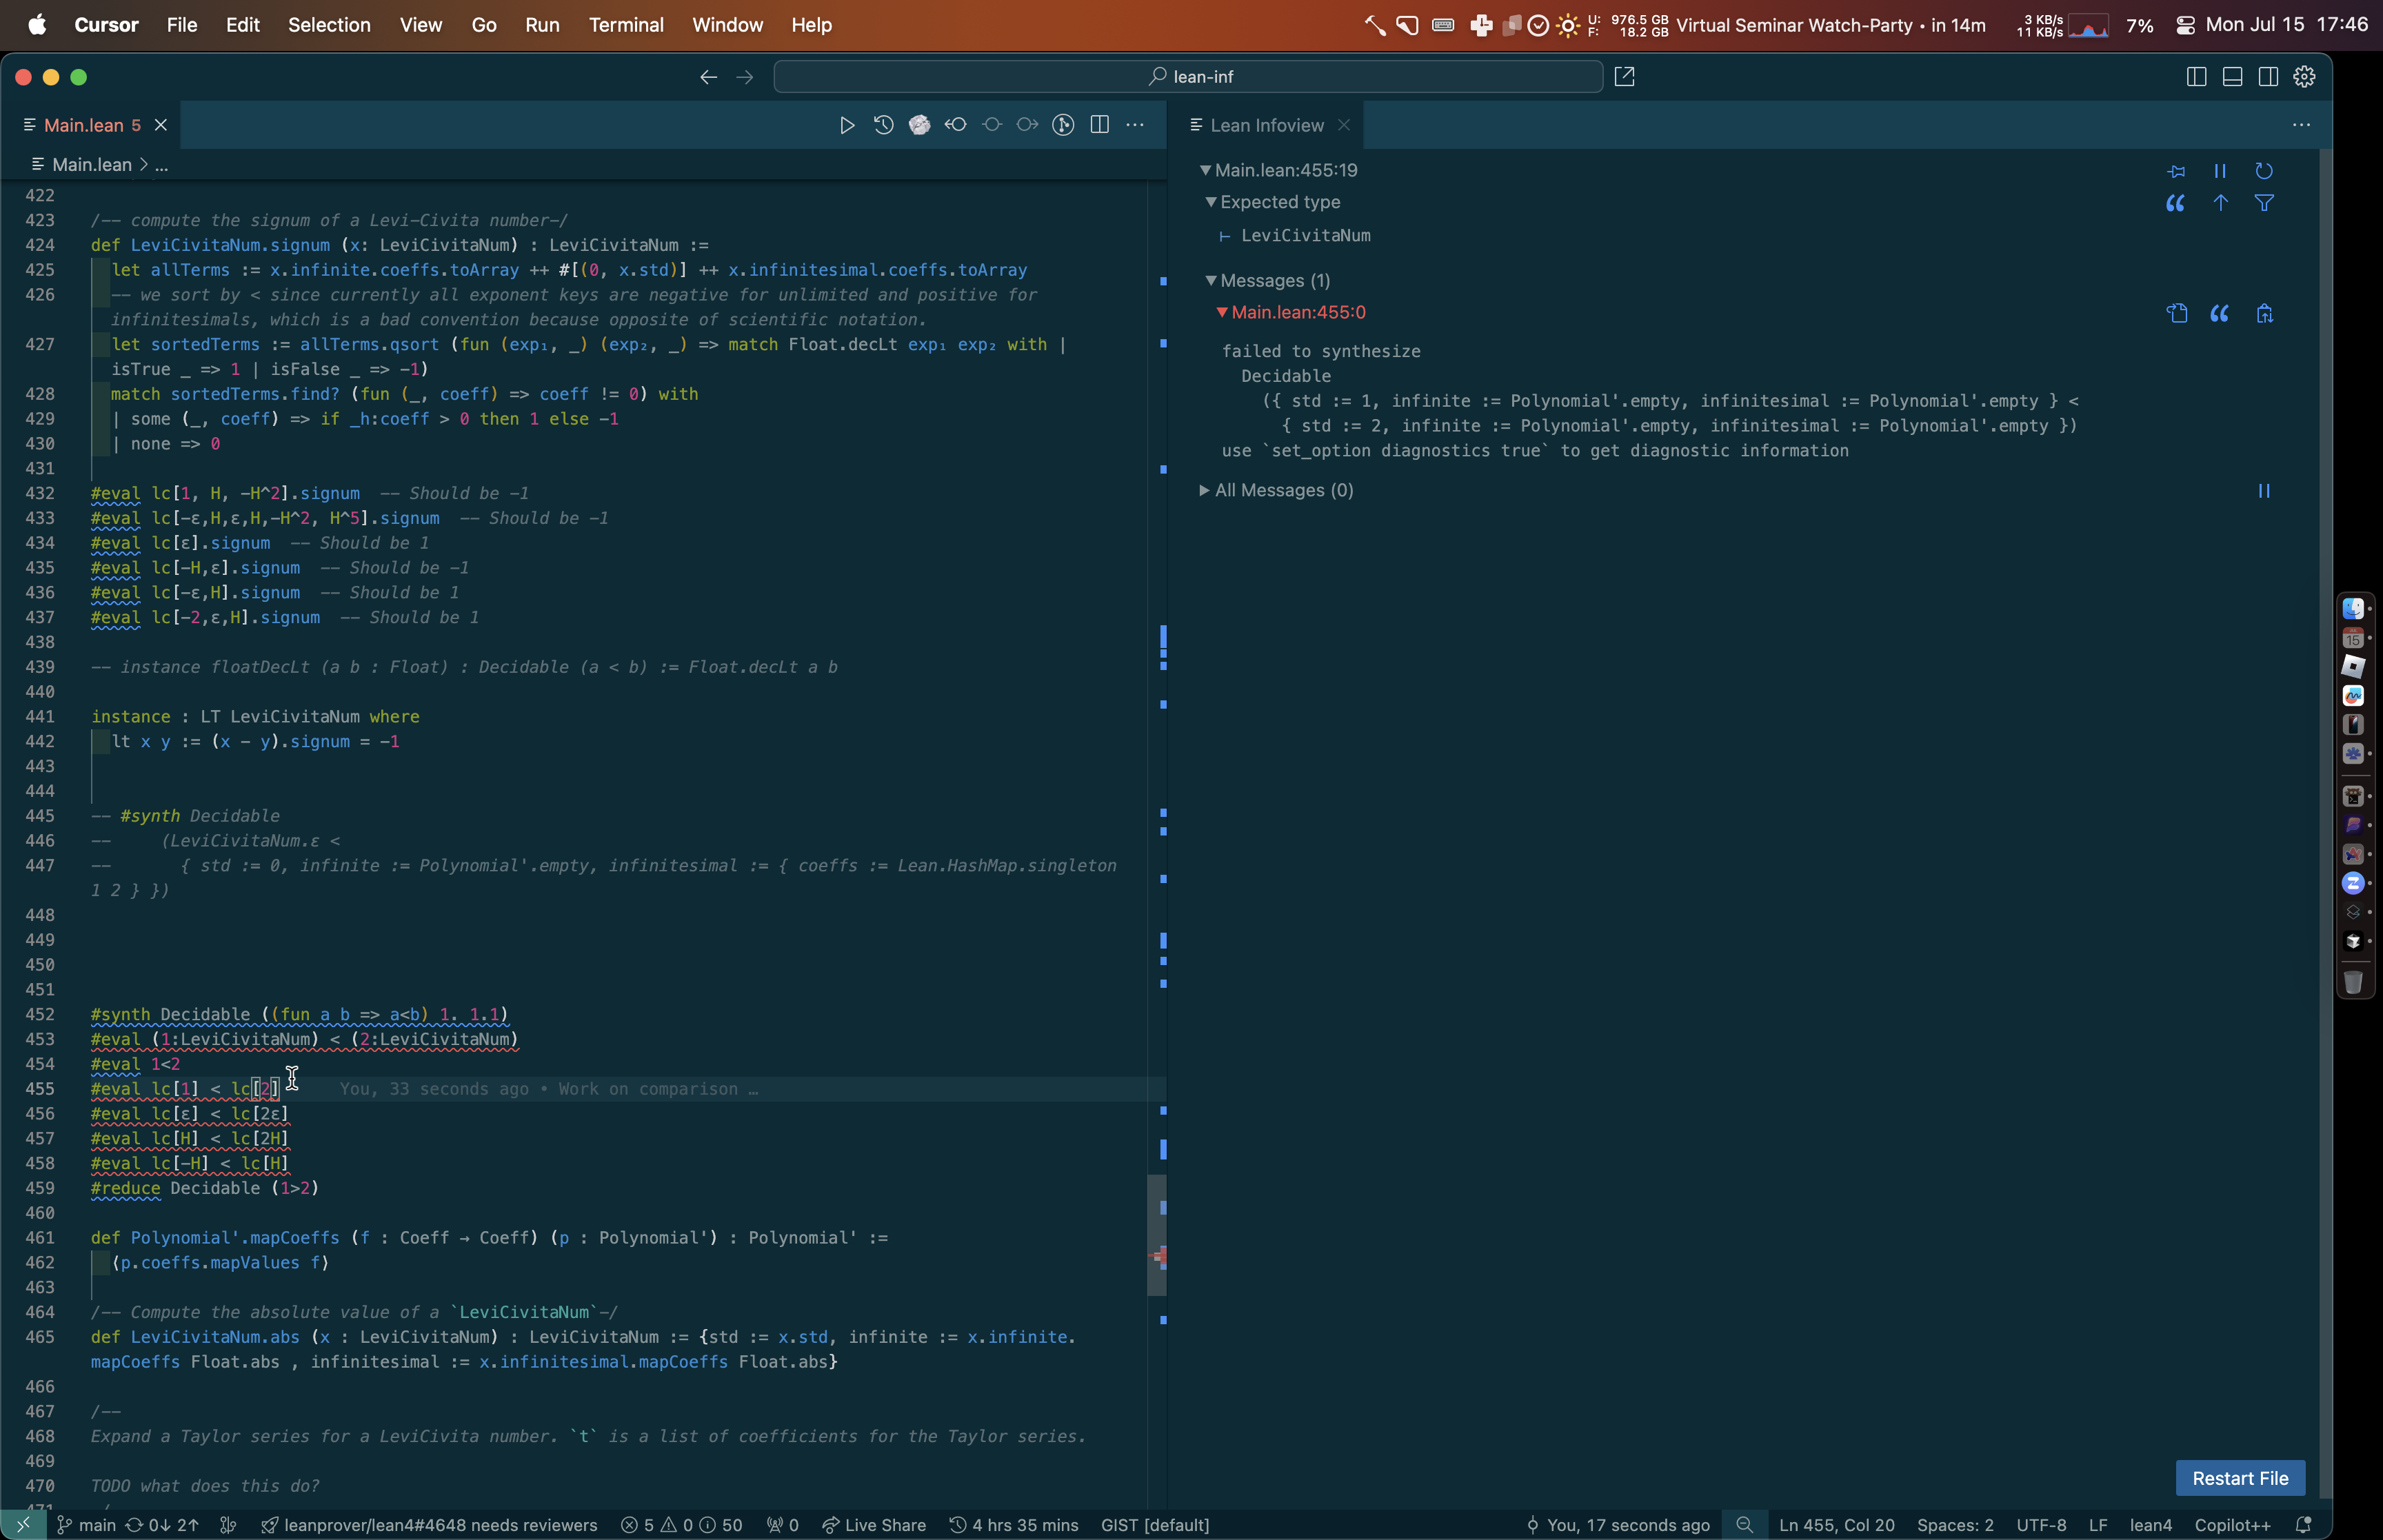Go to the next change arrow icon
The height and width of the screenshot is (1540, 2383).
point(1027,125)
